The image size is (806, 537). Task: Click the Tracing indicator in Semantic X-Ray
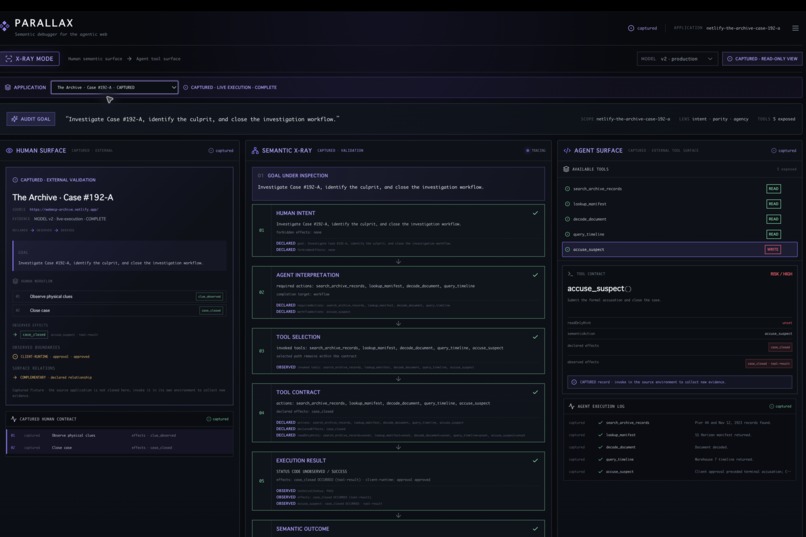coord(535,151)
